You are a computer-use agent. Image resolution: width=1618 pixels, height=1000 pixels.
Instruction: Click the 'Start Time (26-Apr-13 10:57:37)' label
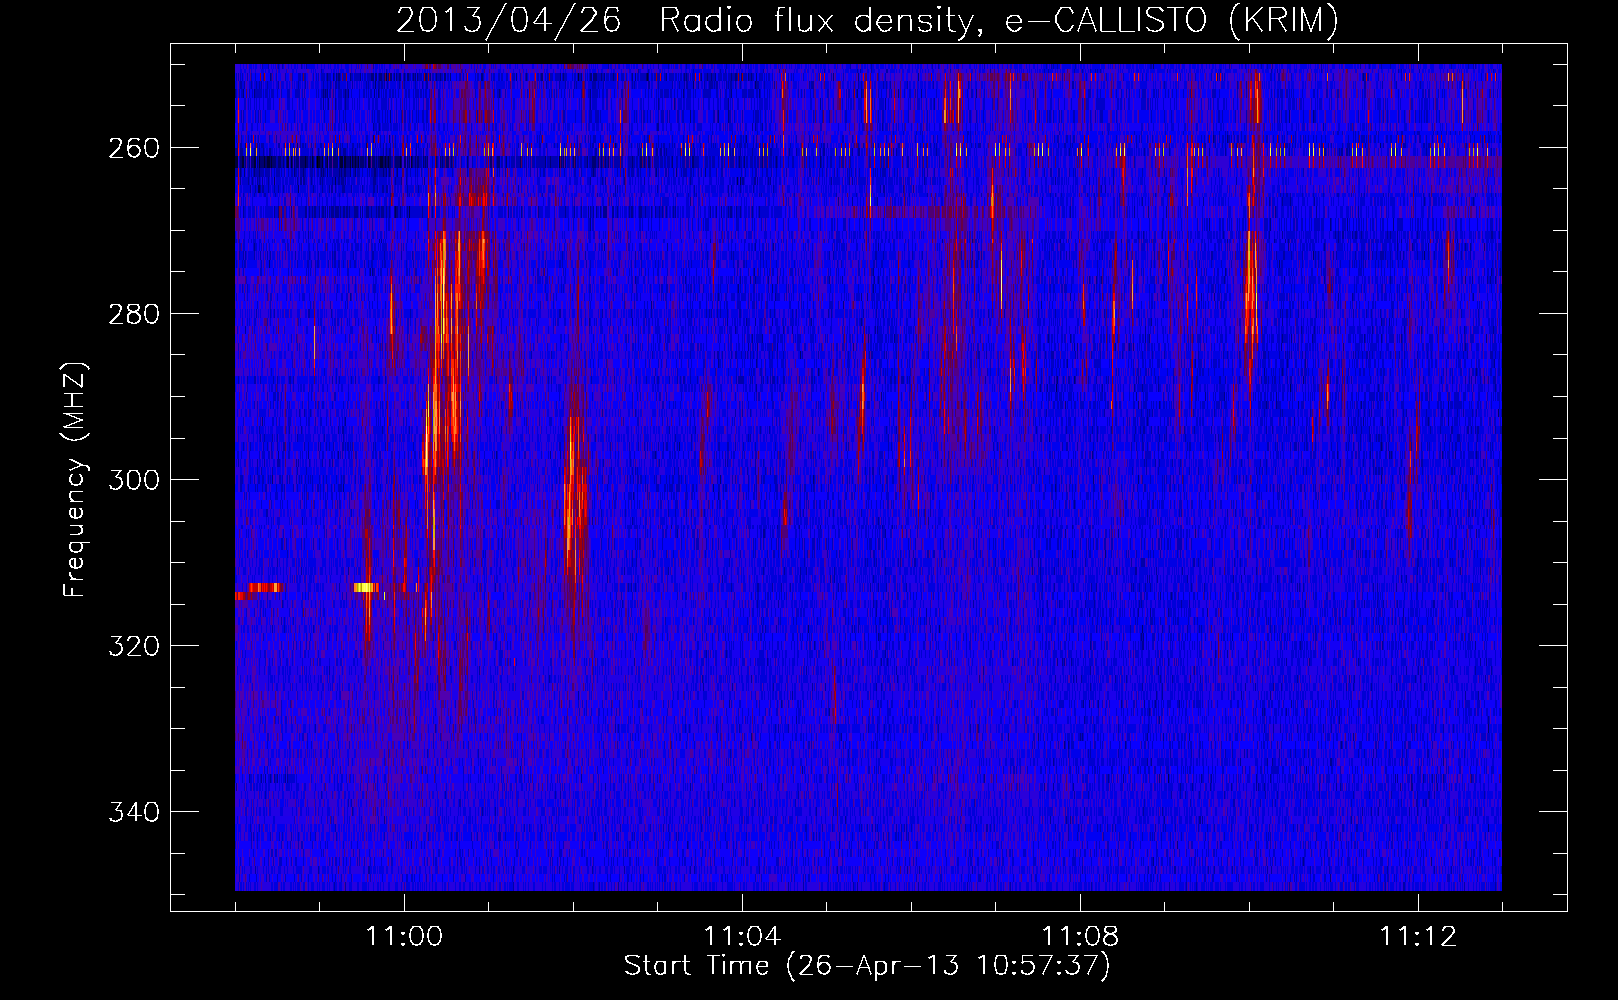(x=867, y=966)
